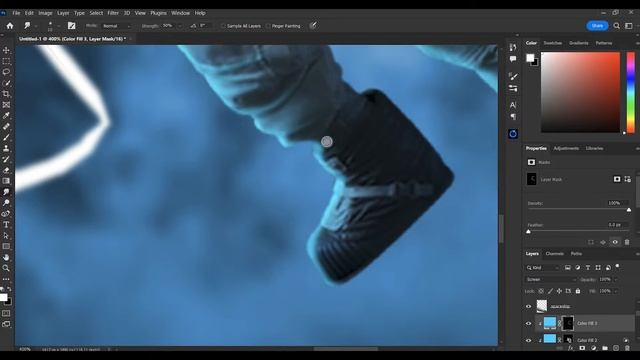The width and height of the screenshot is (640, 360).
Task: Open the Strength slider dropdown arrow
Action: (180, 26)
